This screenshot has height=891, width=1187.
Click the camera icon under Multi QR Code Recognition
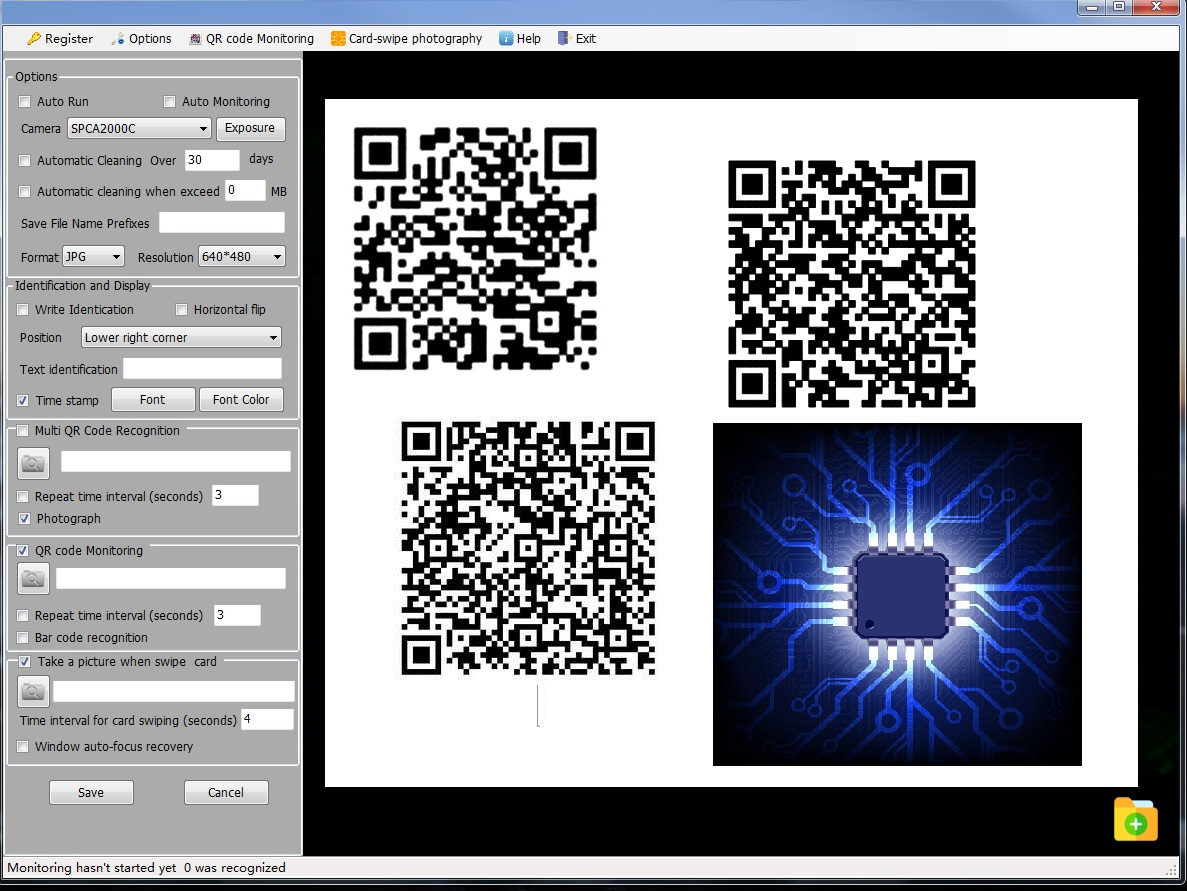click(x=33, y=462)
